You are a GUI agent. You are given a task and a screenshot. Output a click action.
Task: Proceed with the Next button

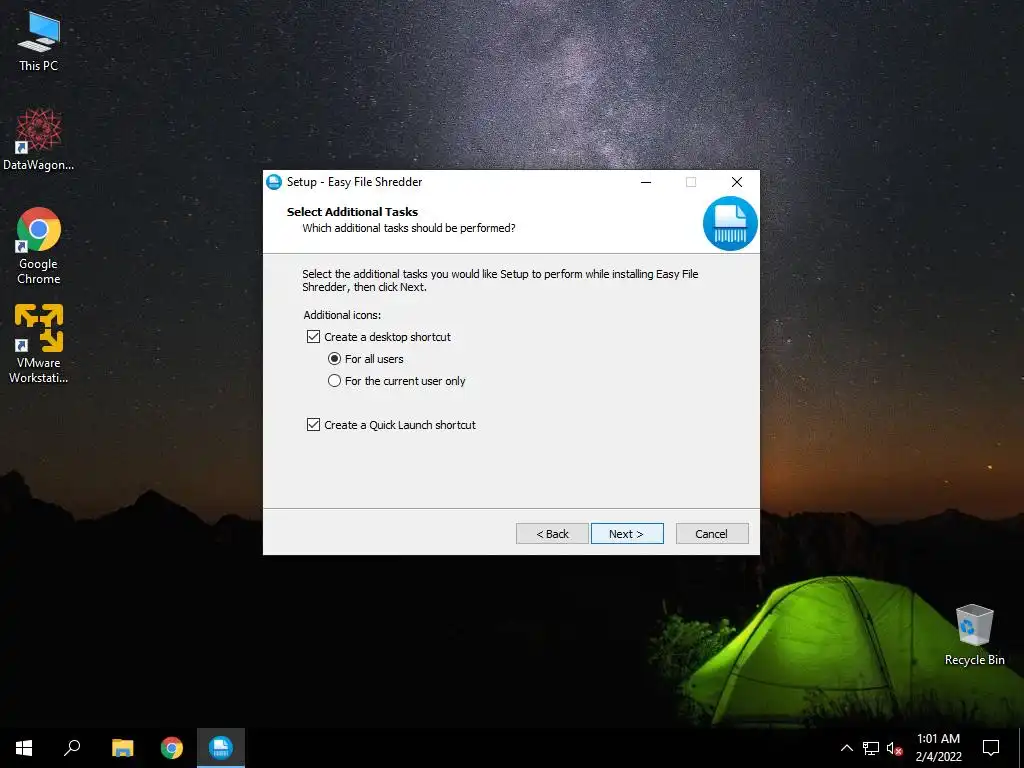[627, 534]
